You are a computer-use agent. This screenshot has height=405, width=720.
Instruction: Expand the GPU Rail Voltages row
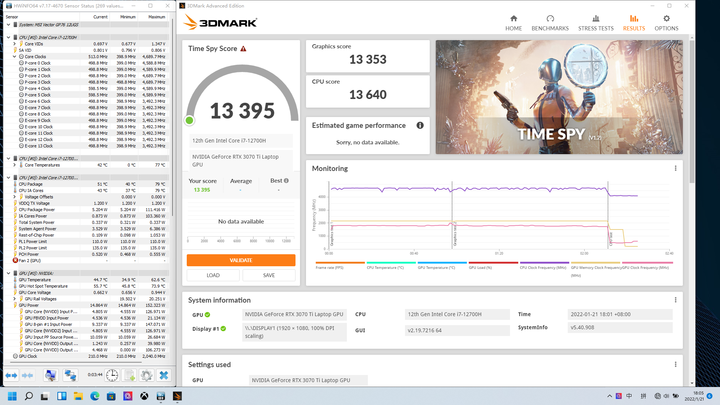[15, 298]
